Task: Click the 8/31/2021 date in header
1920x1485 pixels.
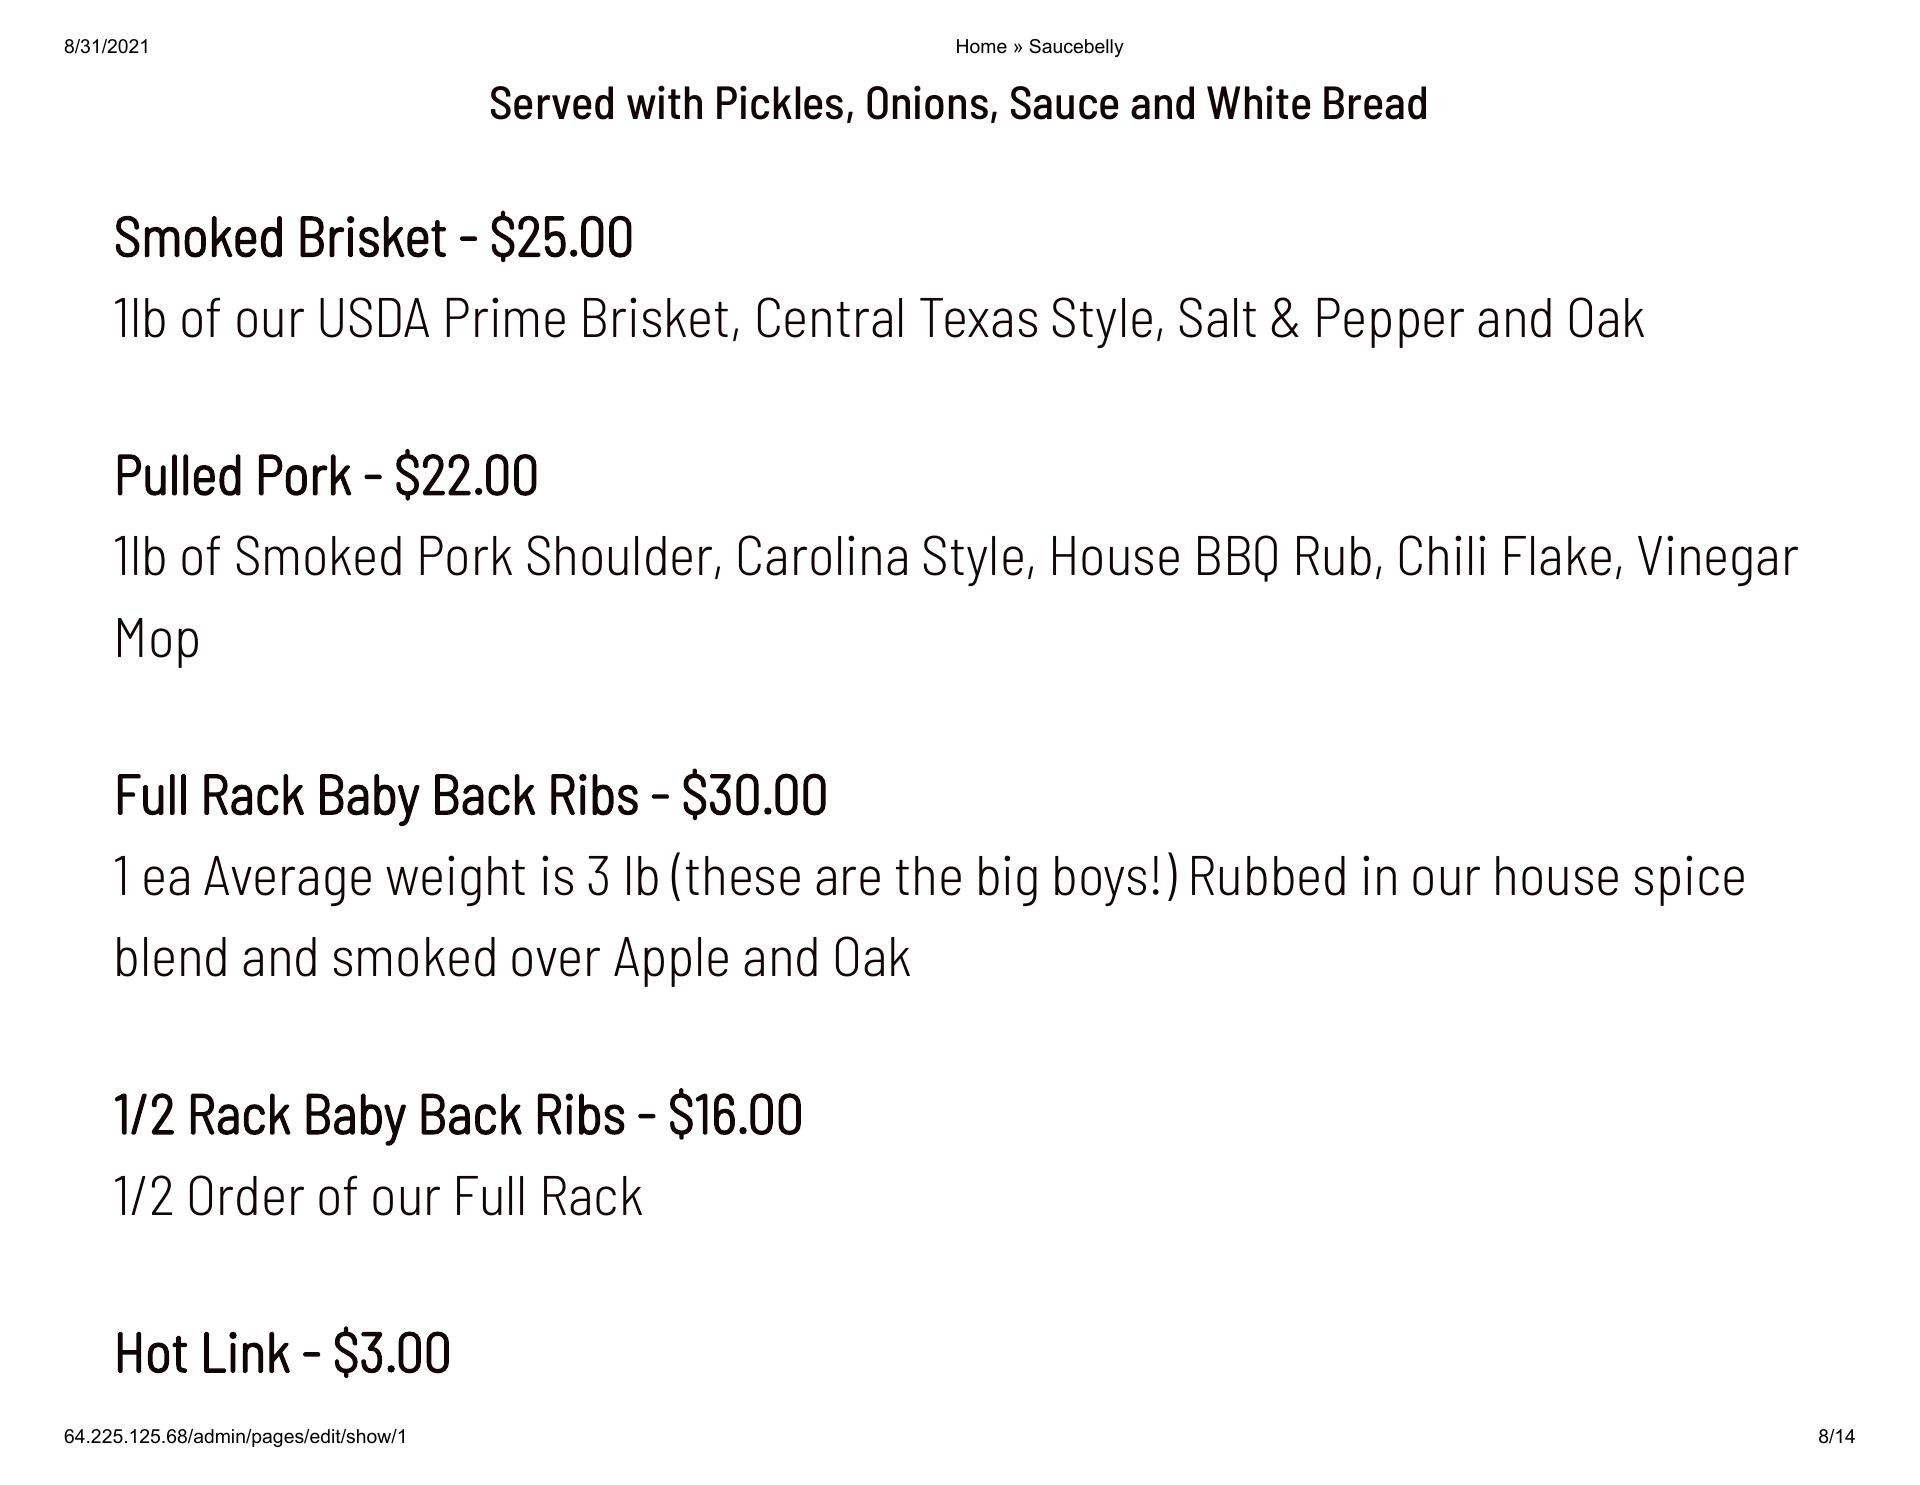Action: (106, 47)
